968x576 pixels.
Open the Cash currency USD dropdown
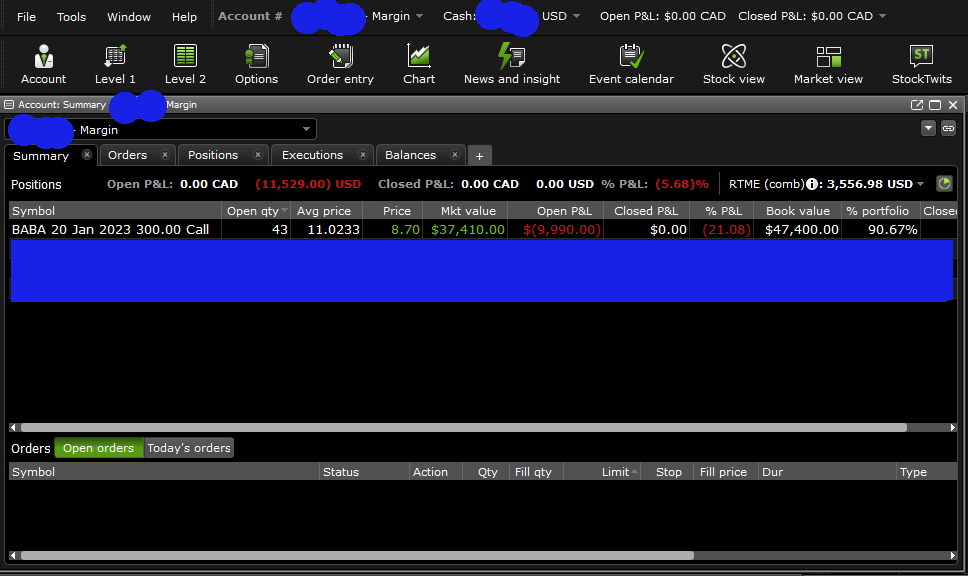pyautogui.click(x=575, y=15)
